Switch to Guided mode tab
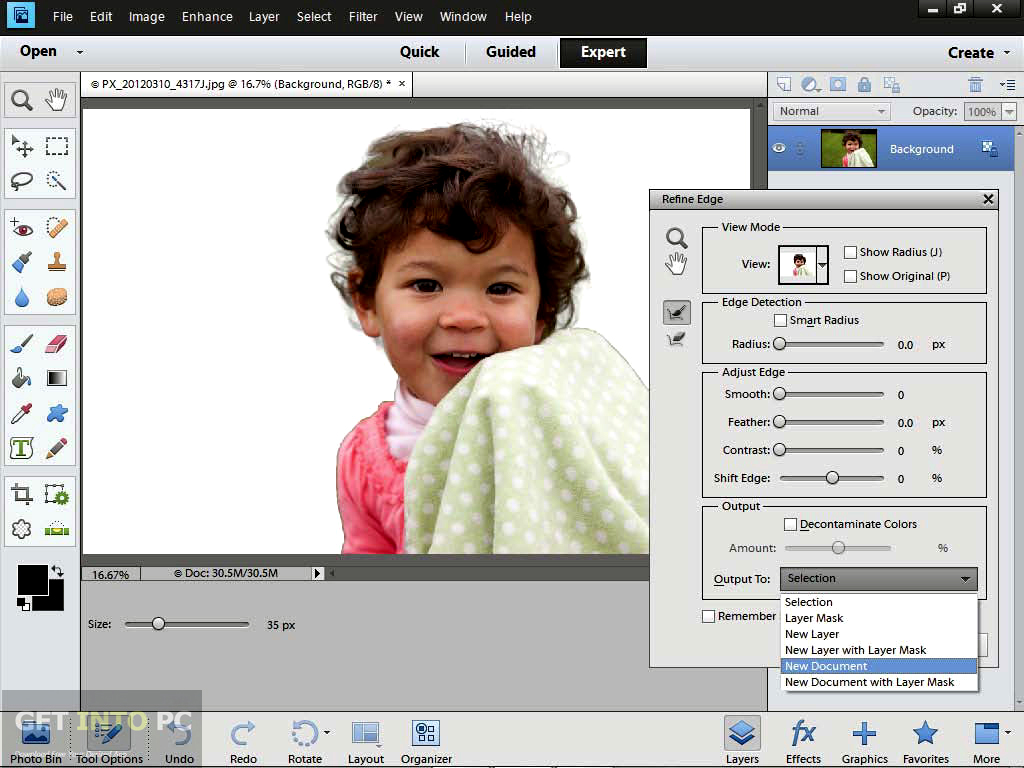This screenshot has height=768, width=1024. (511, 52)
